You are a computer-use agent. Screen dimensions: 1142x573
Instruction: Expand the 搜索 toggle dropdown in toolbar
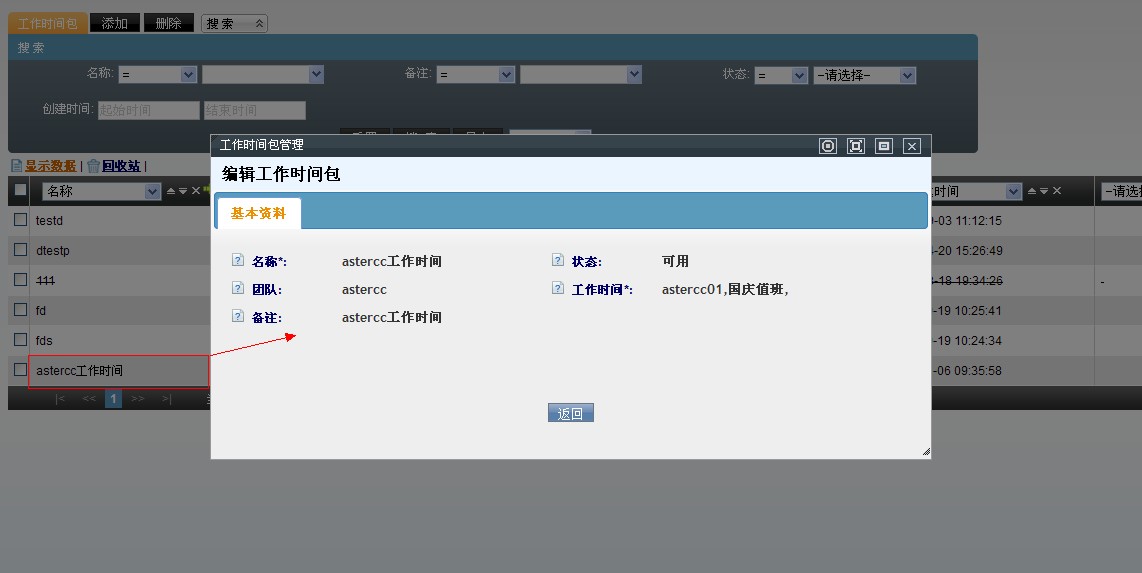[x=234, y=23]
